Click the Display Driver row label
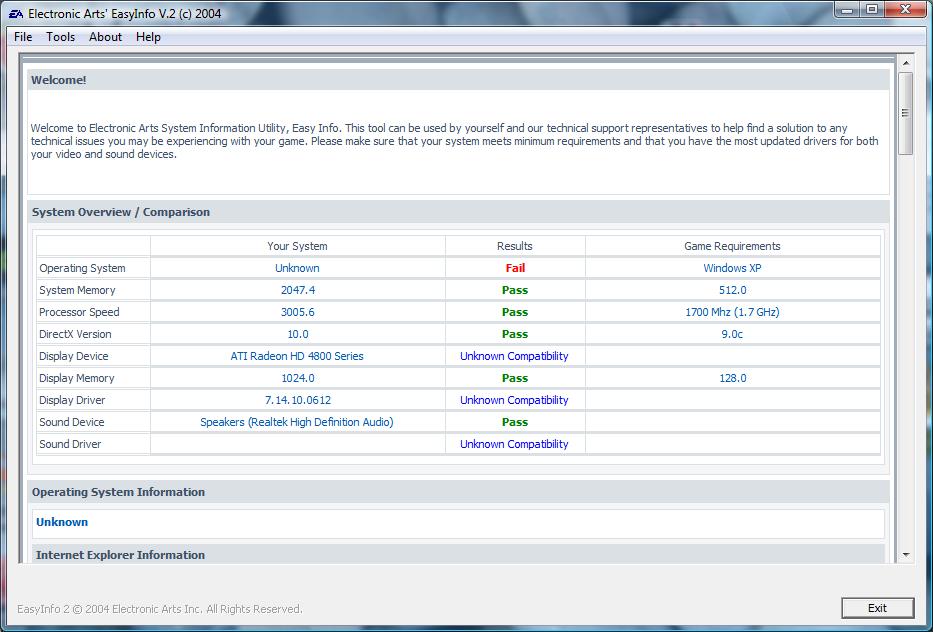 coord(72,401)
